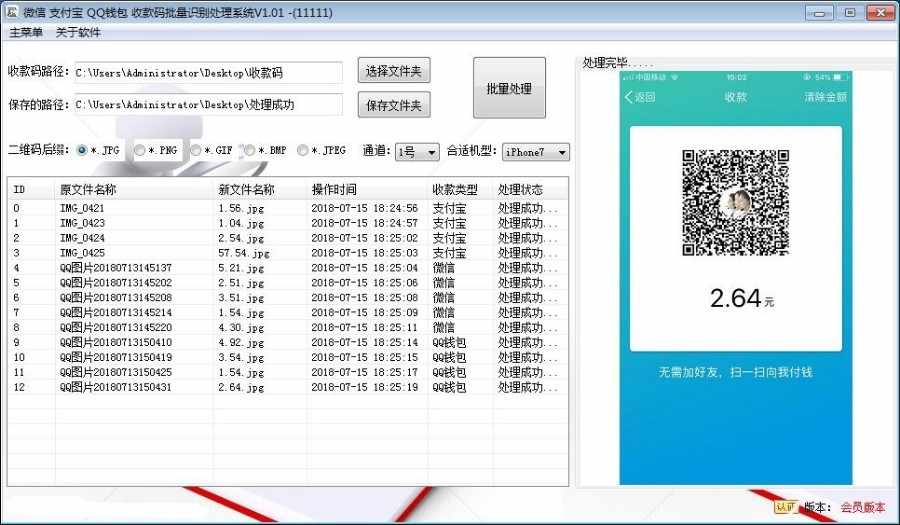Image resolution: width=900 pixels, height=525 pixels.
Task: Select row QQ图片20180713150419
Action: coord(288,357)
